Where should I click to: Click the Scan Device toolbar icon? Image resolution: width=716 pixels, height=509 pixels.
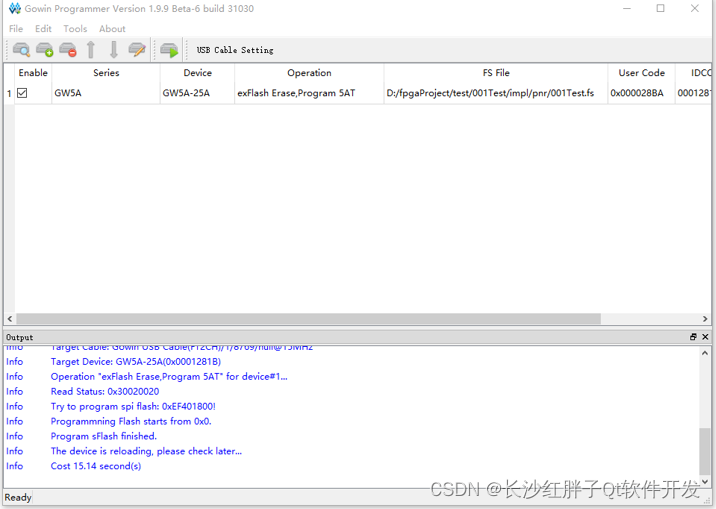(21, 49)
